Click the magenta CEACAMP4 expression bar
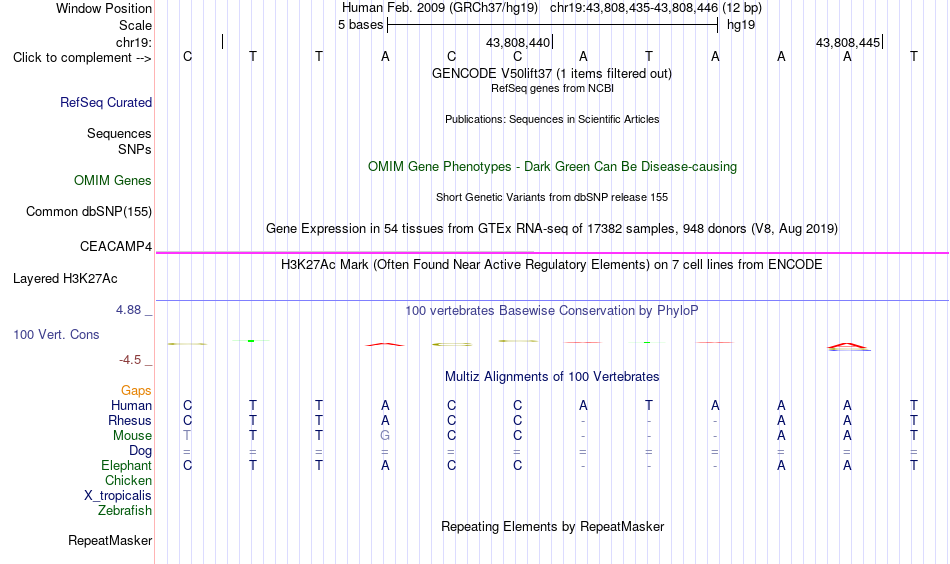This screenshot has height=564, width=950. [x=552, y=253]
